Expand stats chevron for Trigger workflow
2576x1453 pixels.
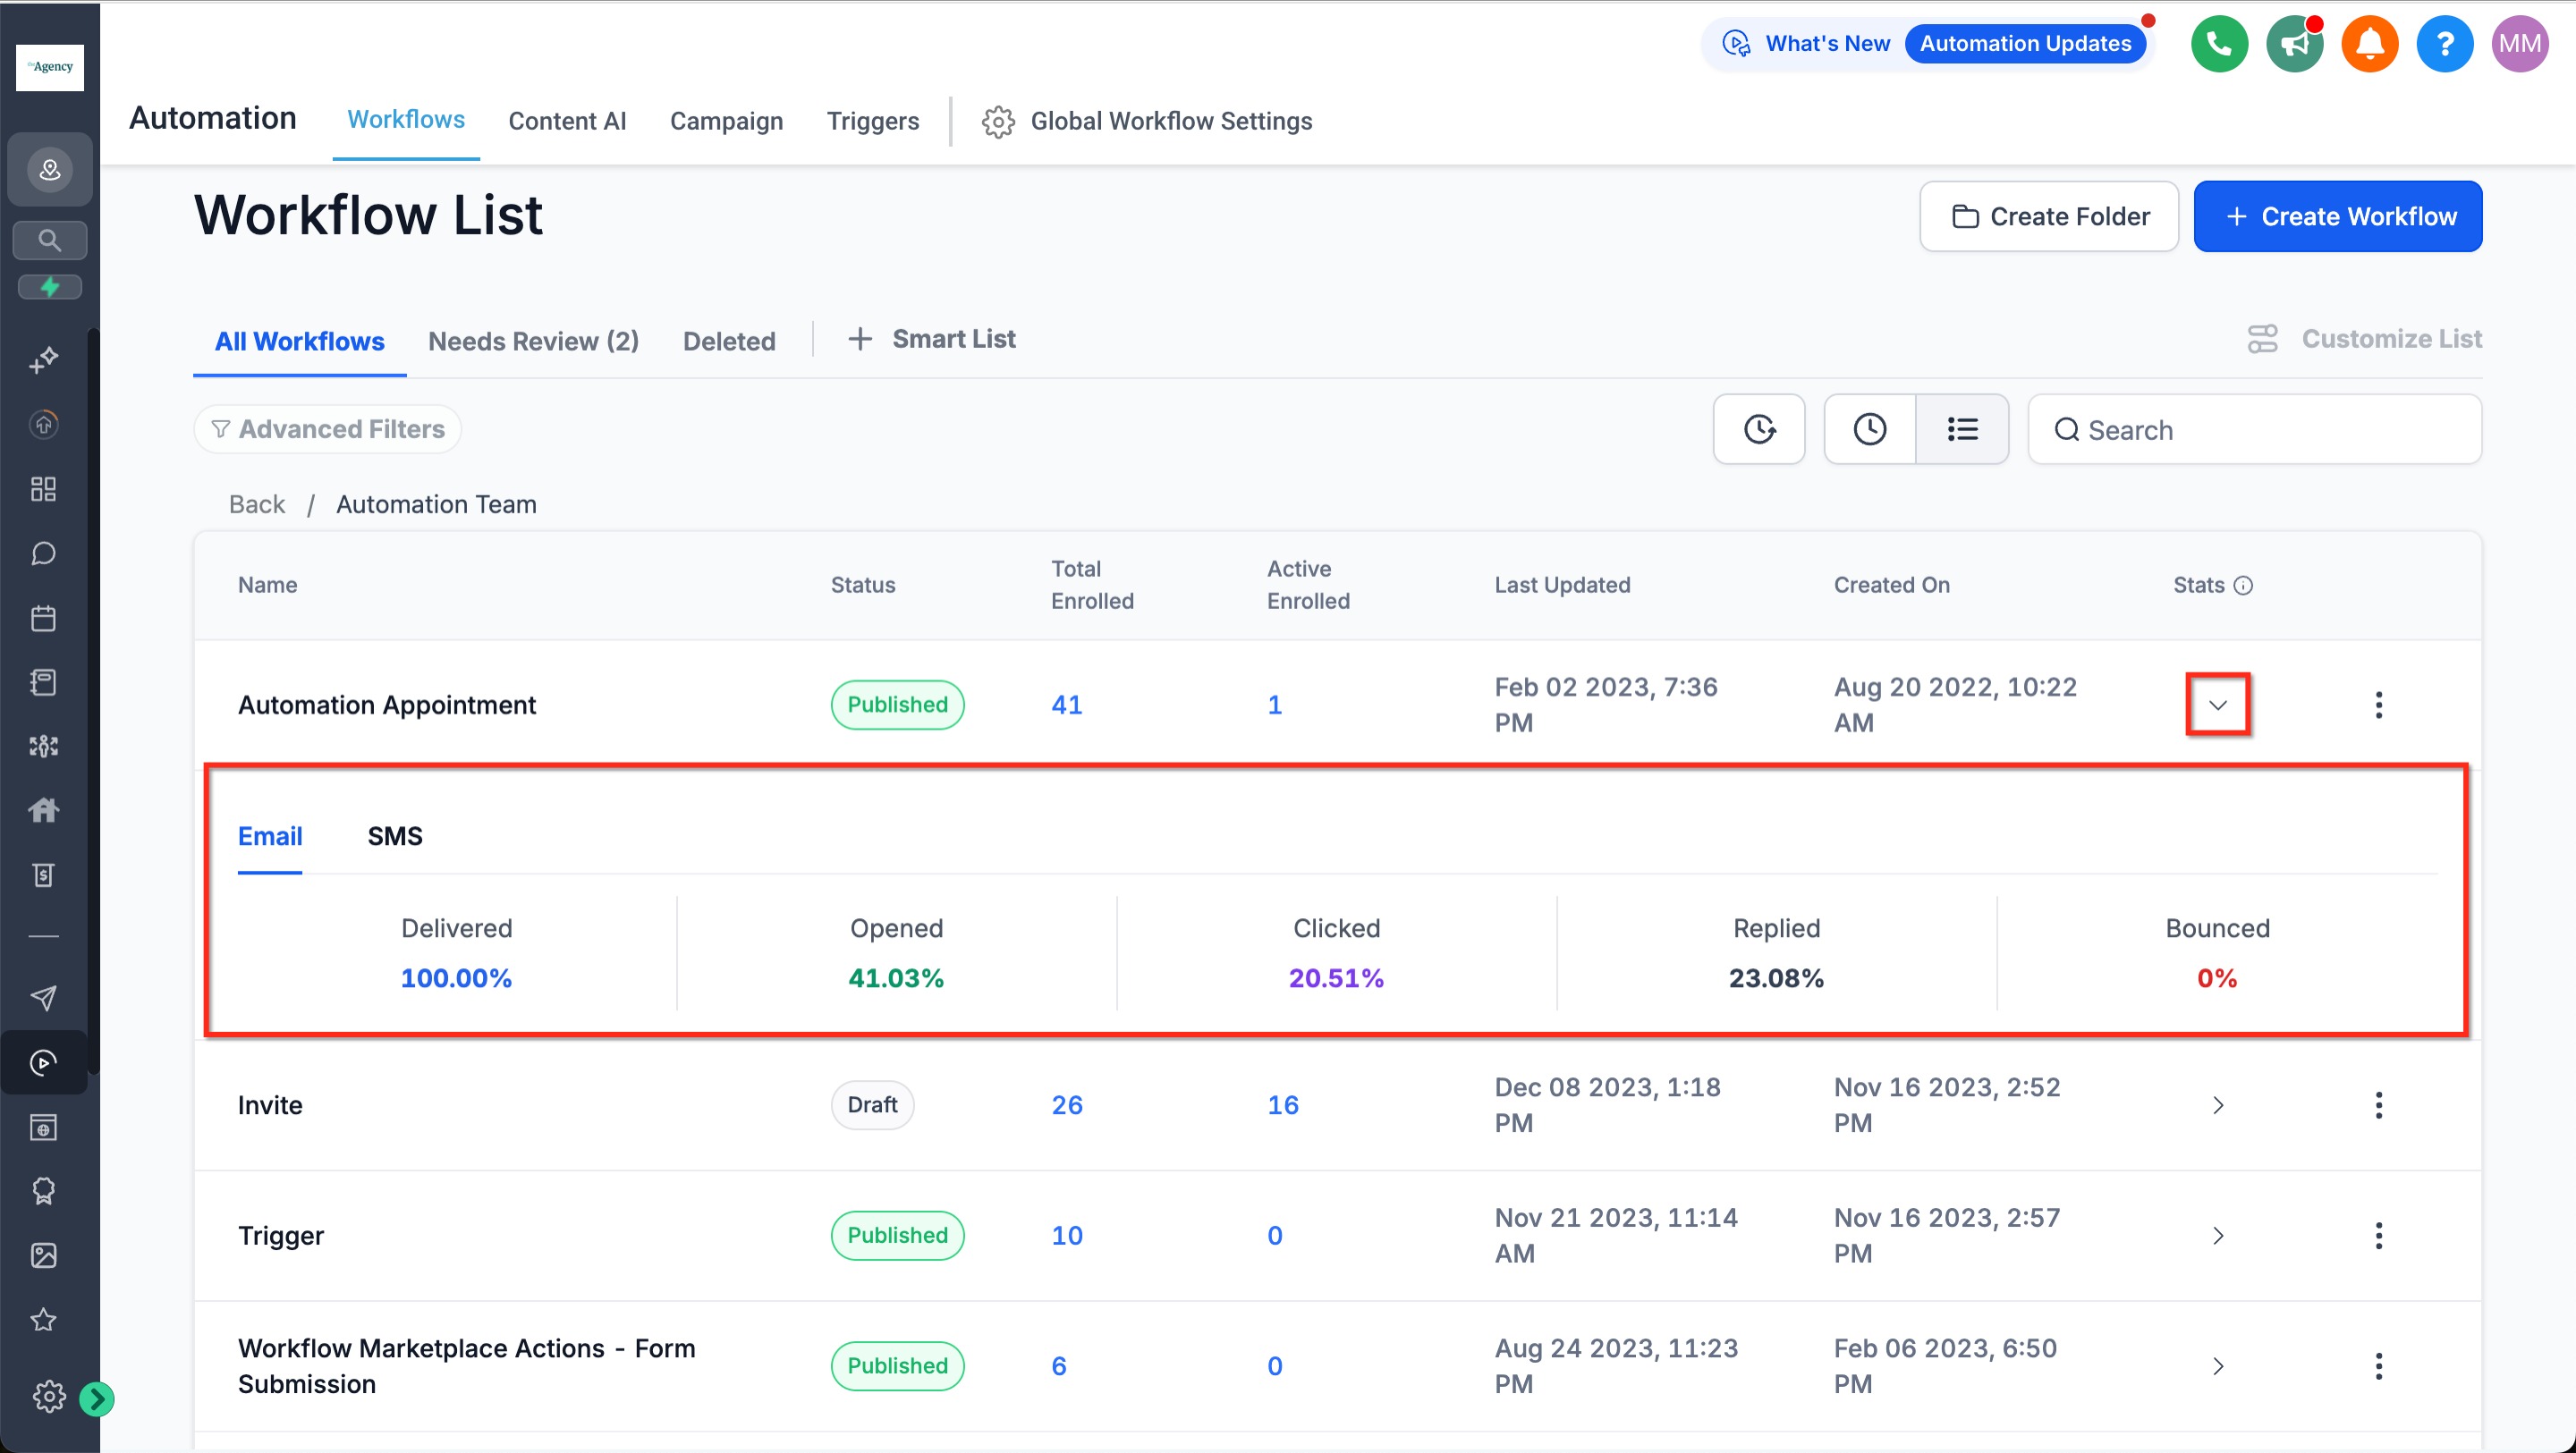[x=2217, y=1236]
